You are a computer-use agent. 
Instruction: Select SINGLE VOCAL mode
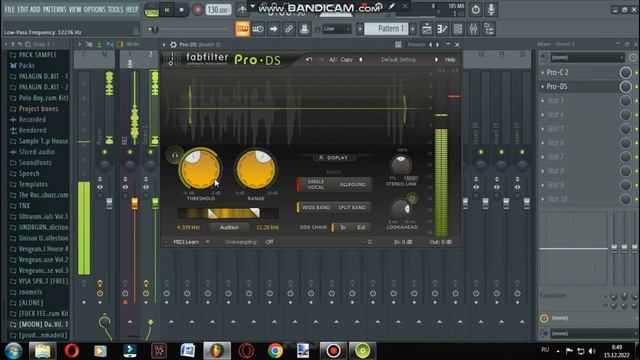click(316, 184)
